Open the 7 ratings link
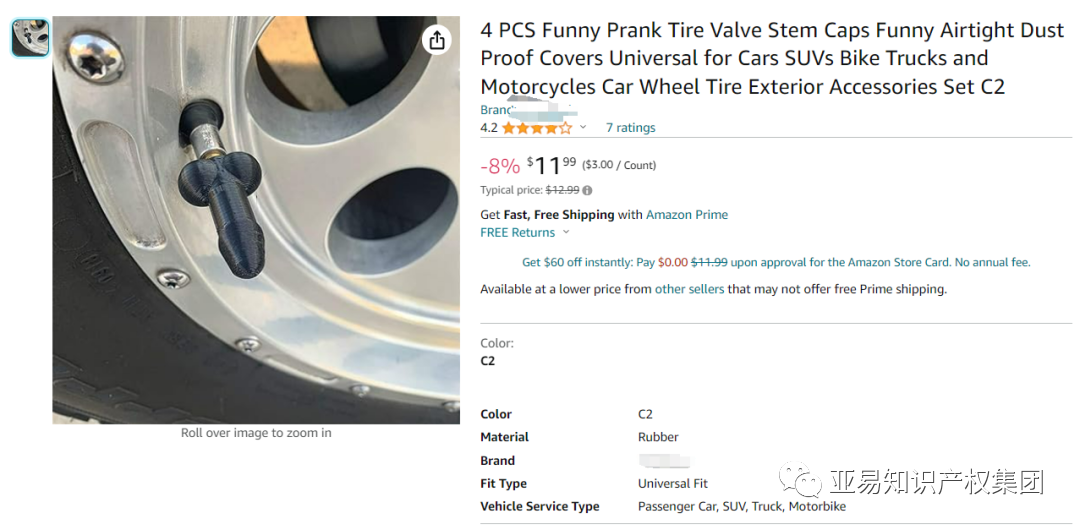 tap(630, 128)
